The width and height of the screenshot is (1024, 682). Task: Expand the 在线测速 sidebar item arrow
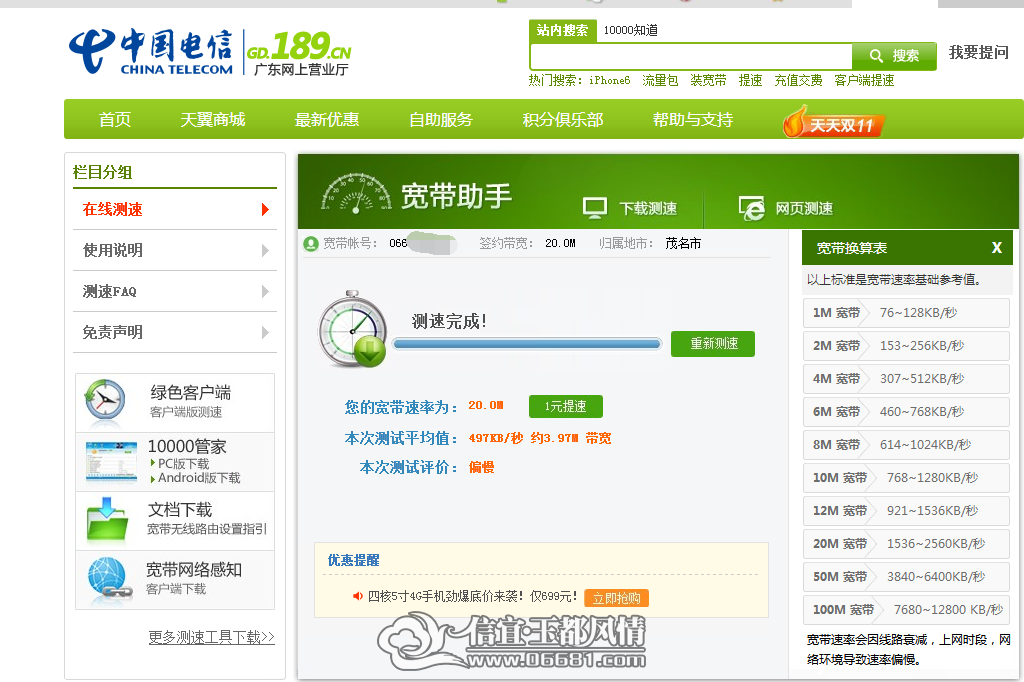(265, 209)
